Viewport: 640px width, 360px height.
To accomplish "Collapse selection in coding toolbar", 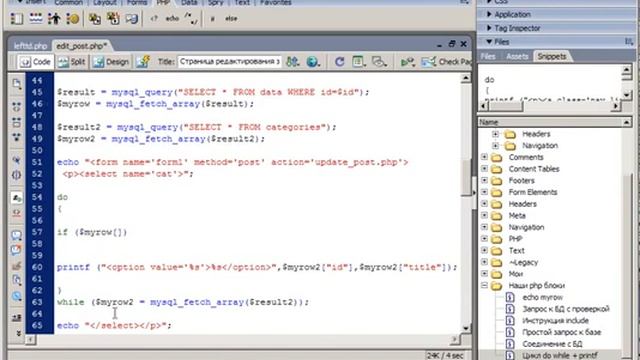I will point(17,122).
